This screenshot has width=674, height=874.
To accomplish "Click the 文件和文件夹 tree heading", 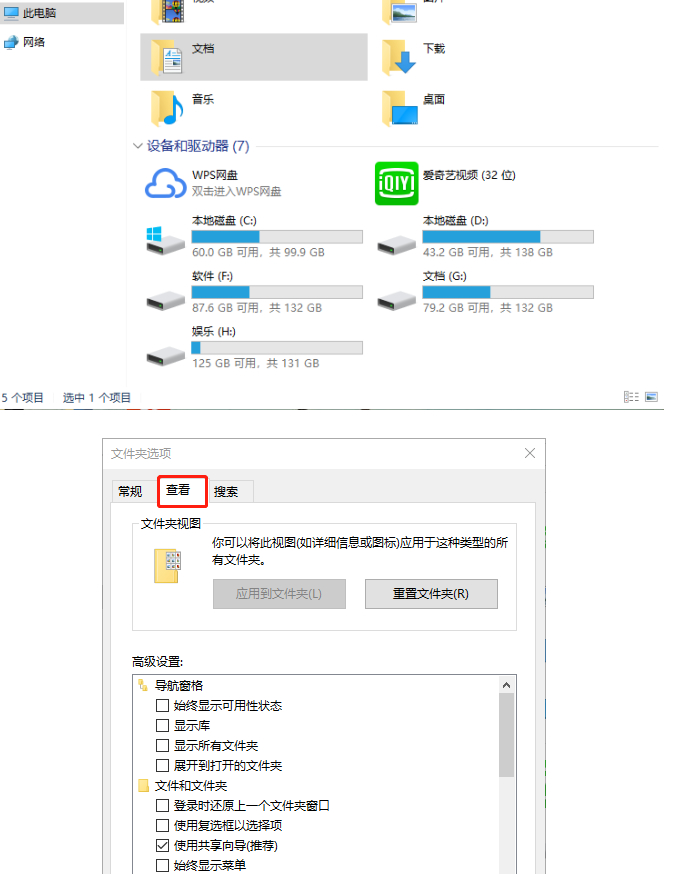I will [x=191, y=786].
